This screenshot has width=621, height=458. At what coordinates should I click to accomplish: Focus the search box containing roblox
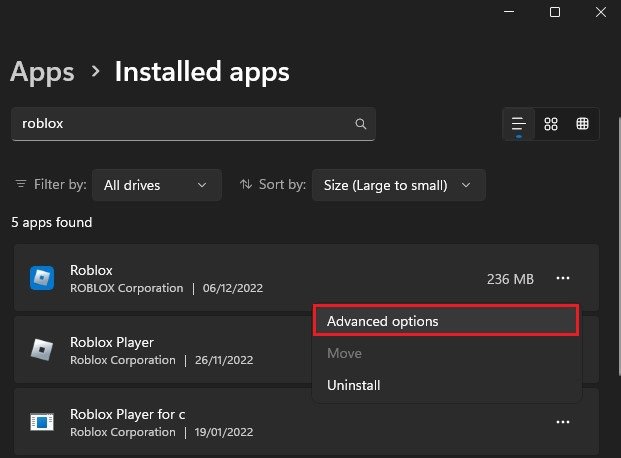tap(180, 124)
